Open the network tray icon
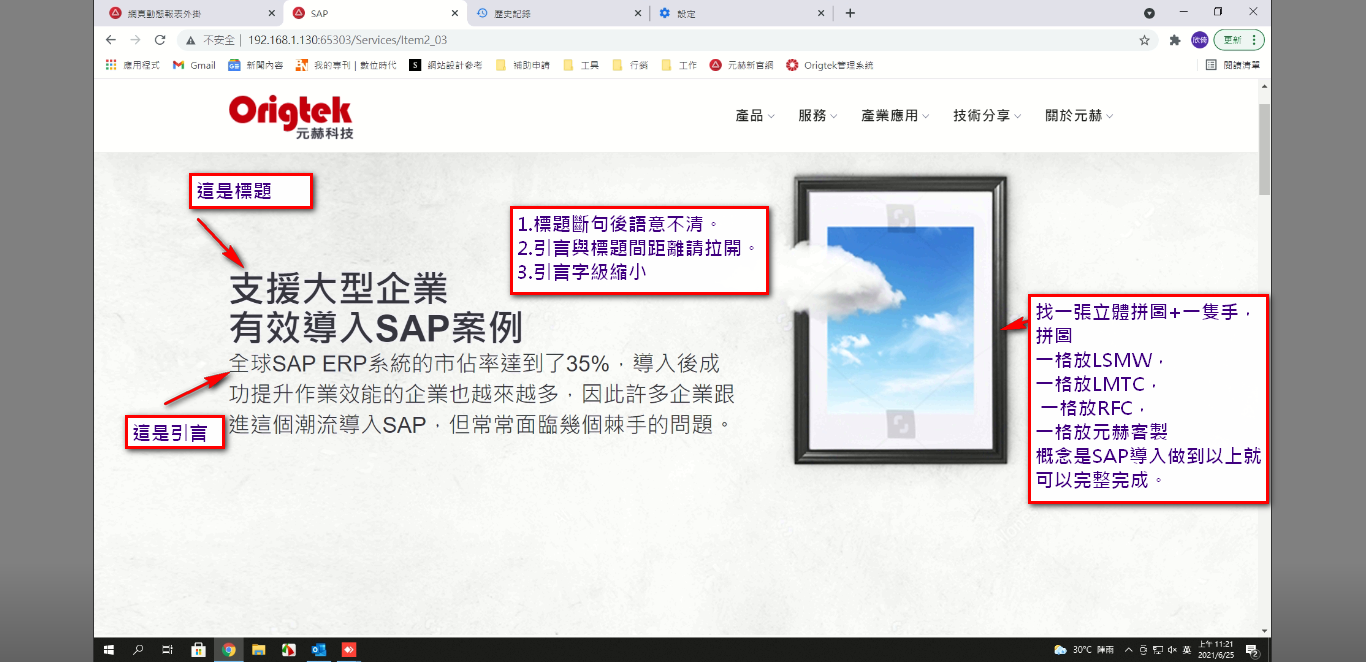 tap(1158, 650)
